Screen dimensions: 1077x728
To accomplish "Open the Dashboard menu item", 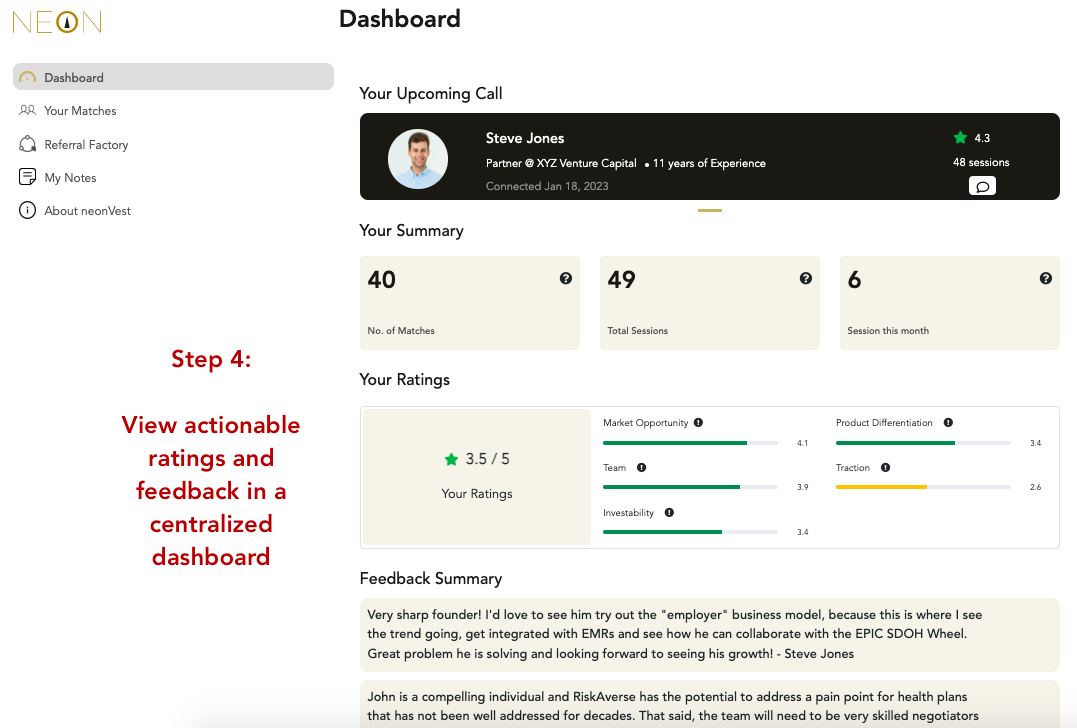I will (173, 77).
